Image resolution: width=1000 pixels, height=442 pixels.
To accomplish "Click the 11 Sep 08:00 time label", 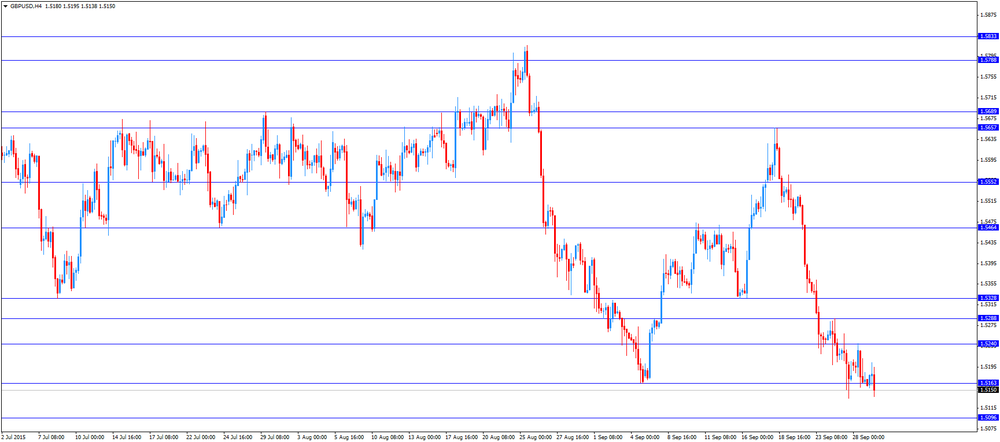I will (x=719, y=438).
